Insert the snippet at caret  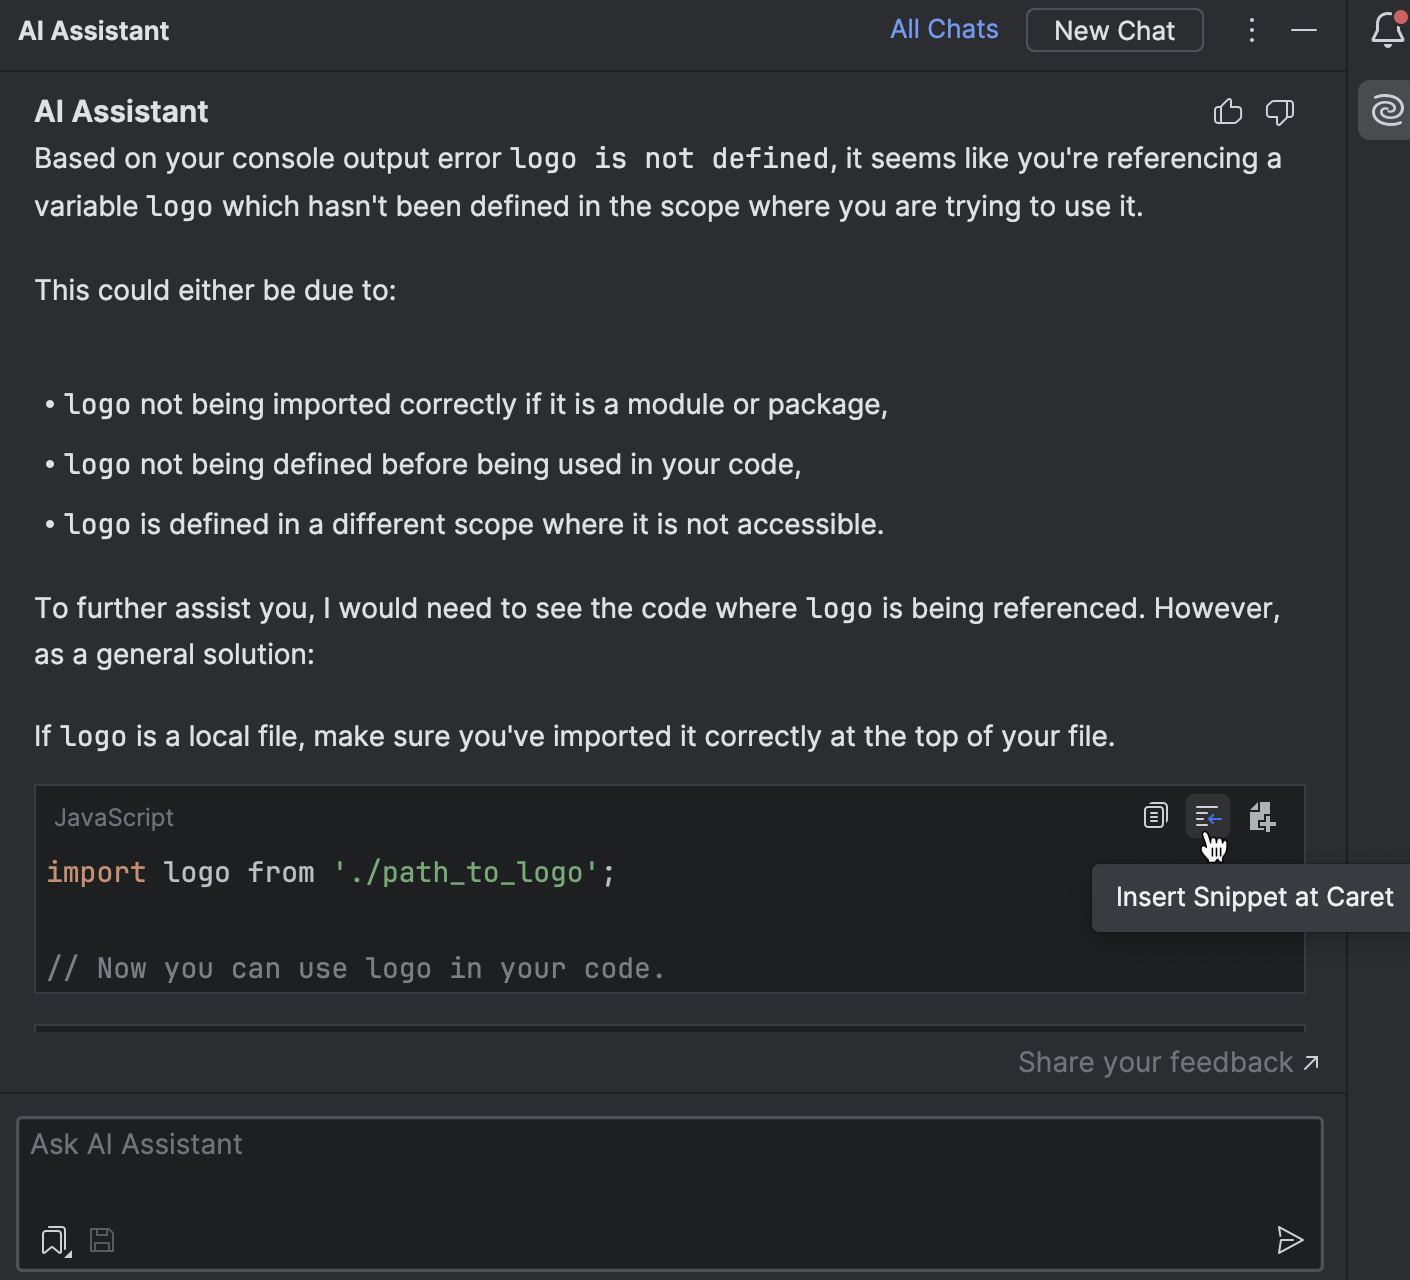[x=1207, y=816]
